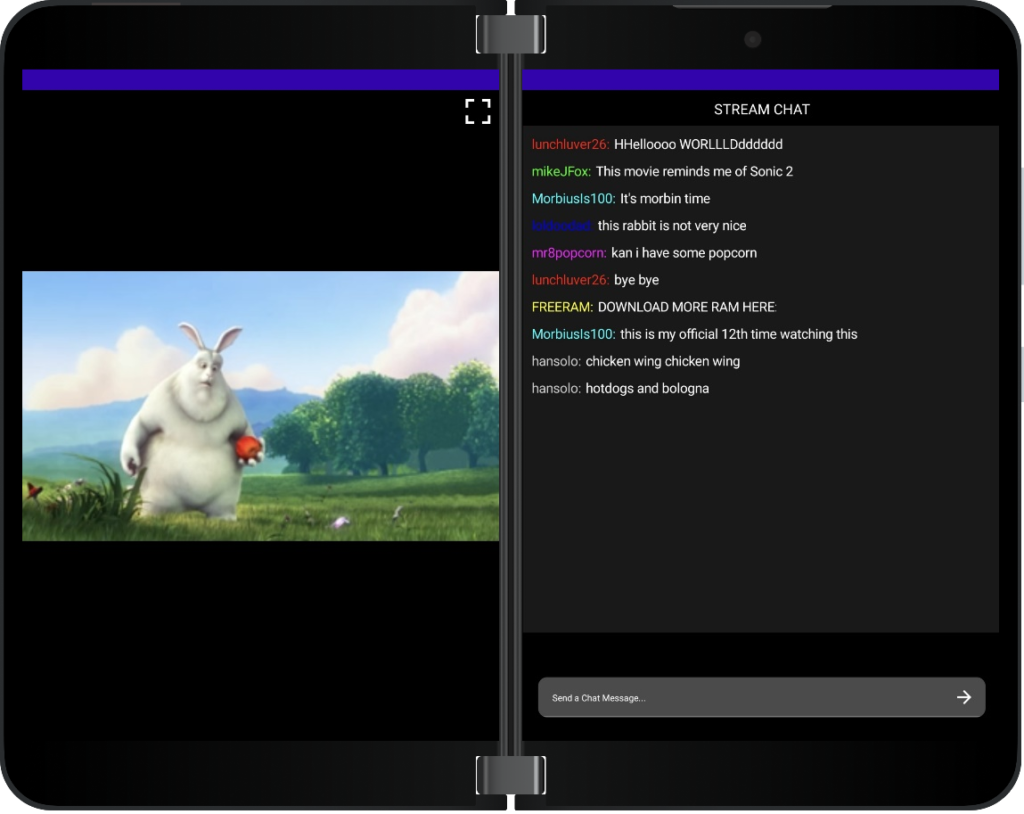
Task: Tap the front camera on the device bezel
Action: tap(752, 39)
